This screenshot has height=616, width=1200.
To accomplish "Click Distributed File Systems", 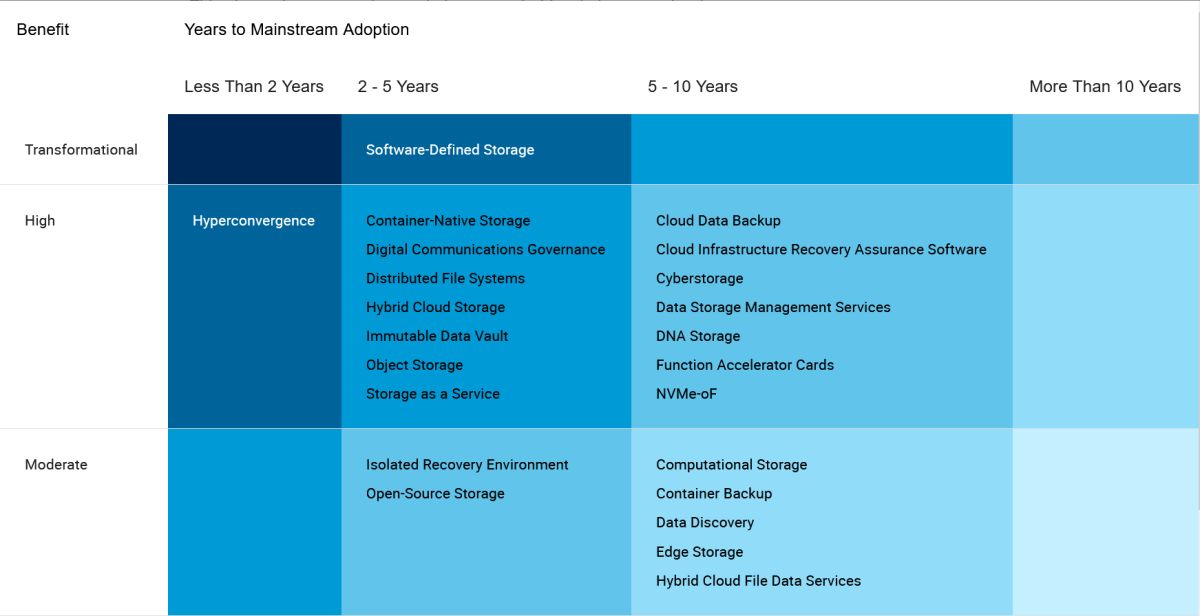I will (445, 279).
